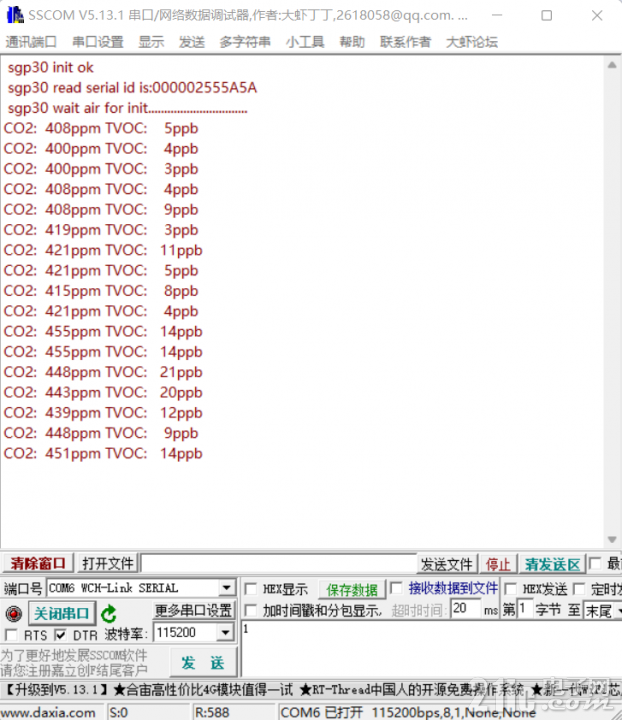The height and width of the screenshot is (720, 622).
Task: Open the 通讯端口 menu
Action: (31, 42)
